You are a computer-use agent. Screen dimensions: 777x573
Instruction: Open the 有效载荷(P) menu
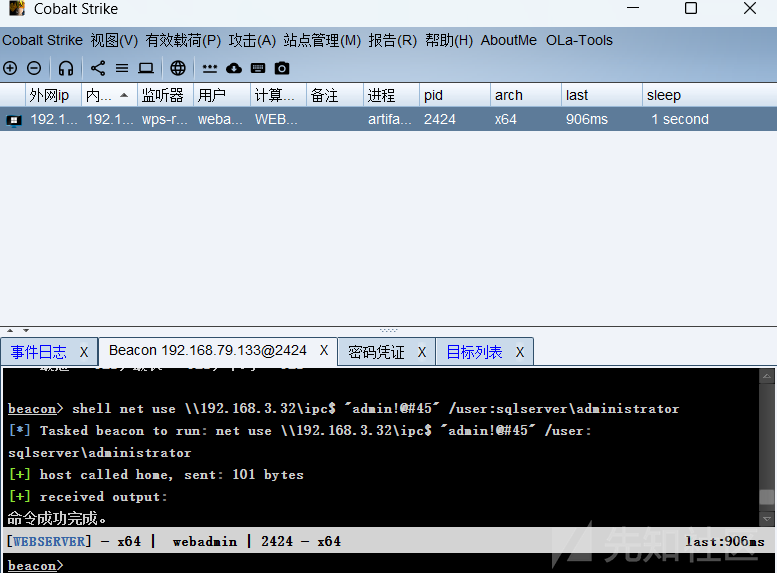[x=183, y=40]
